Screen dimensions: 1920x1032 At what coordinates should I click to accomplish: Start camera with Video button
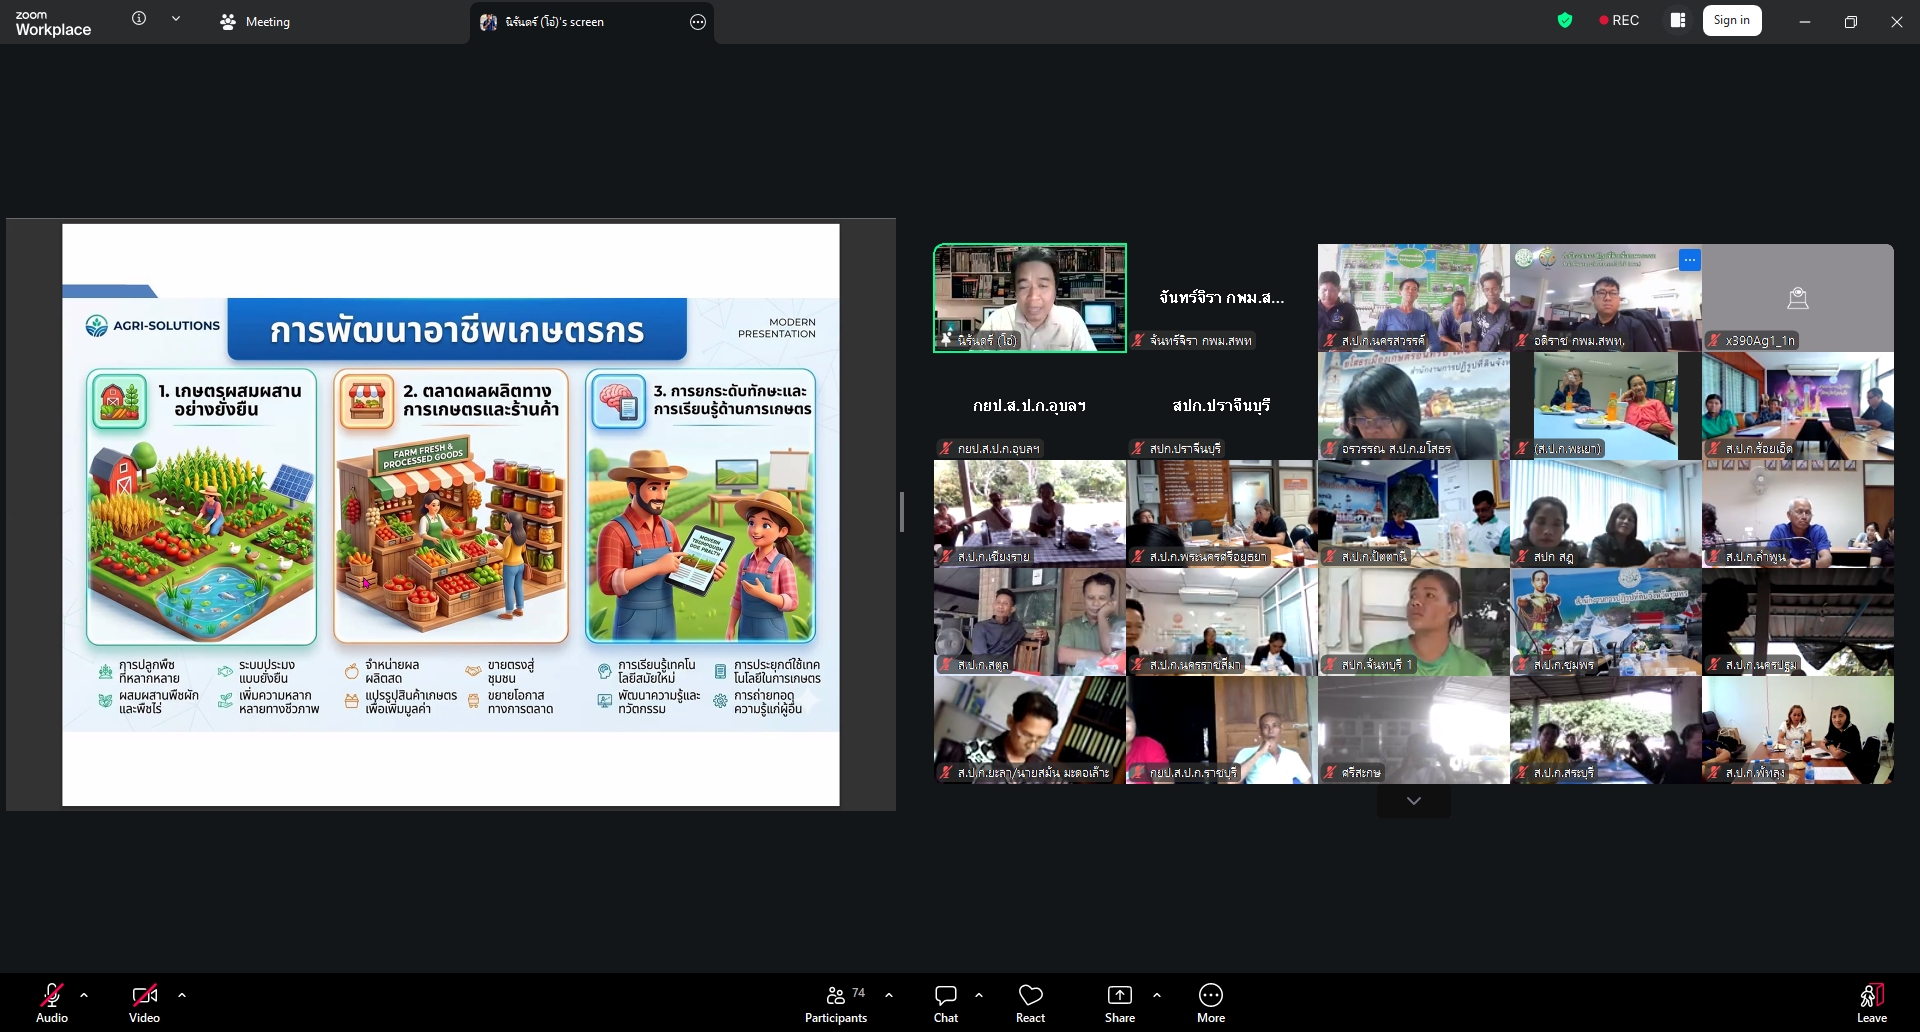[144, 1003]
